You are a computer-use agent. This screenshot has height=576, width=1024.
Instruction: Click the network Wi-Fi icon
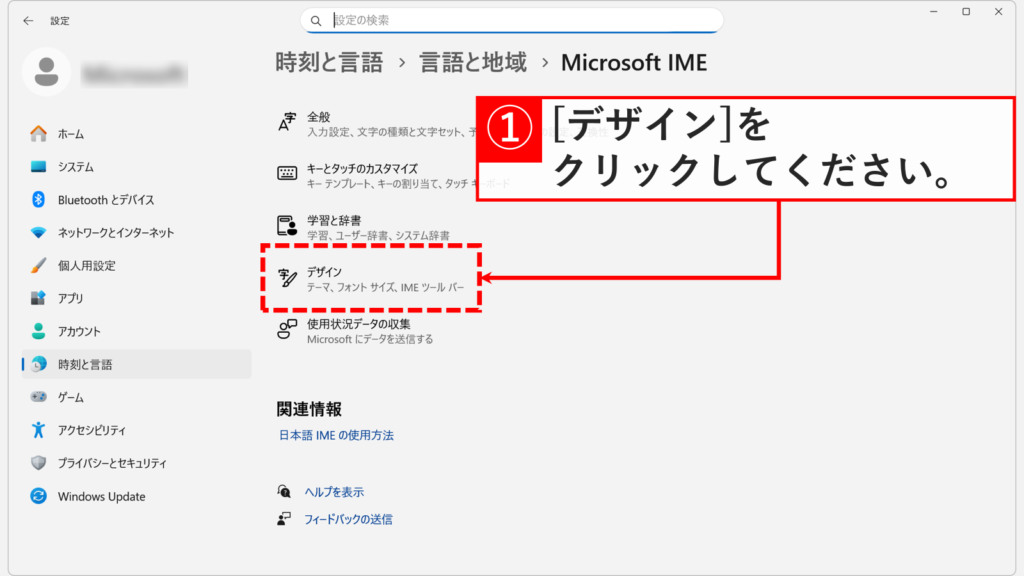[39, 232]
